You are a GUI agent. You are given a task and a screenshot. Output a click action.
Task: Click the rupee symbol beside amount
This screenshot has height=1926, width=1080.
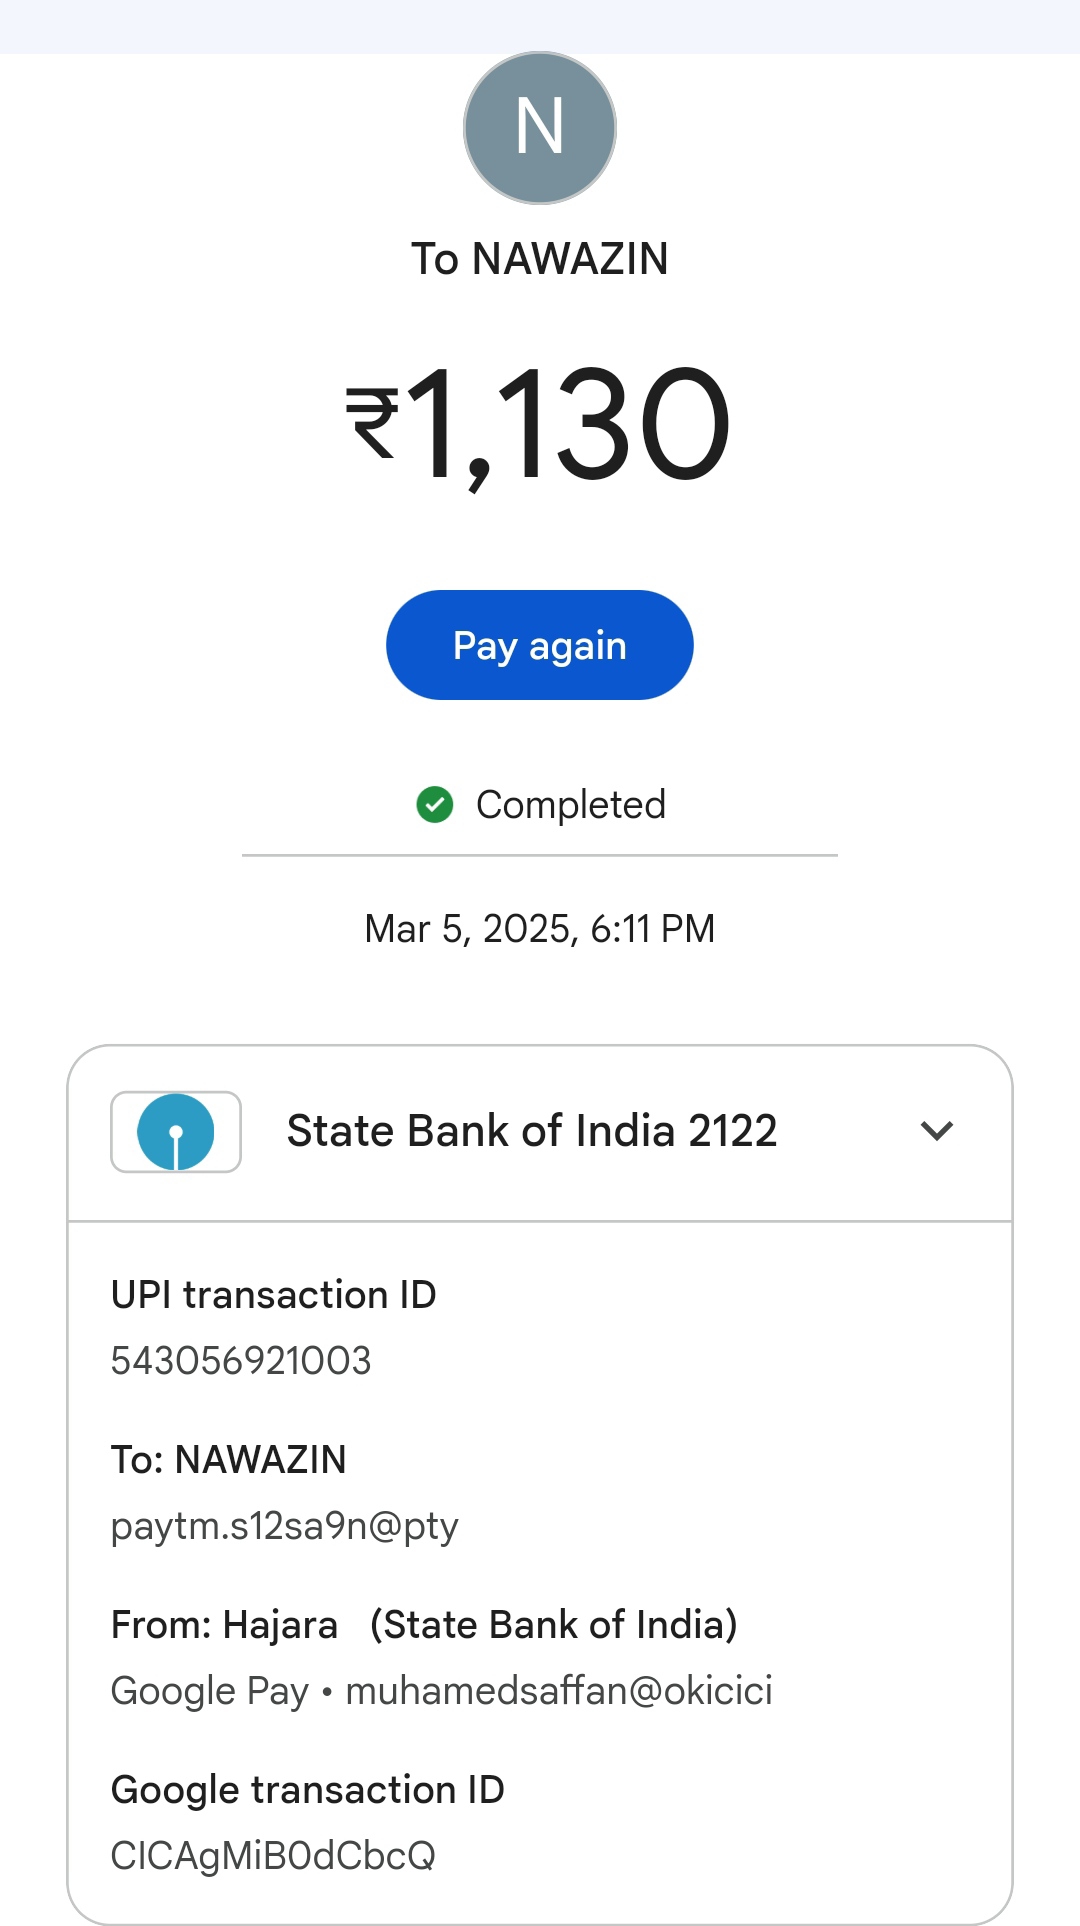click(x=372, y=424)
